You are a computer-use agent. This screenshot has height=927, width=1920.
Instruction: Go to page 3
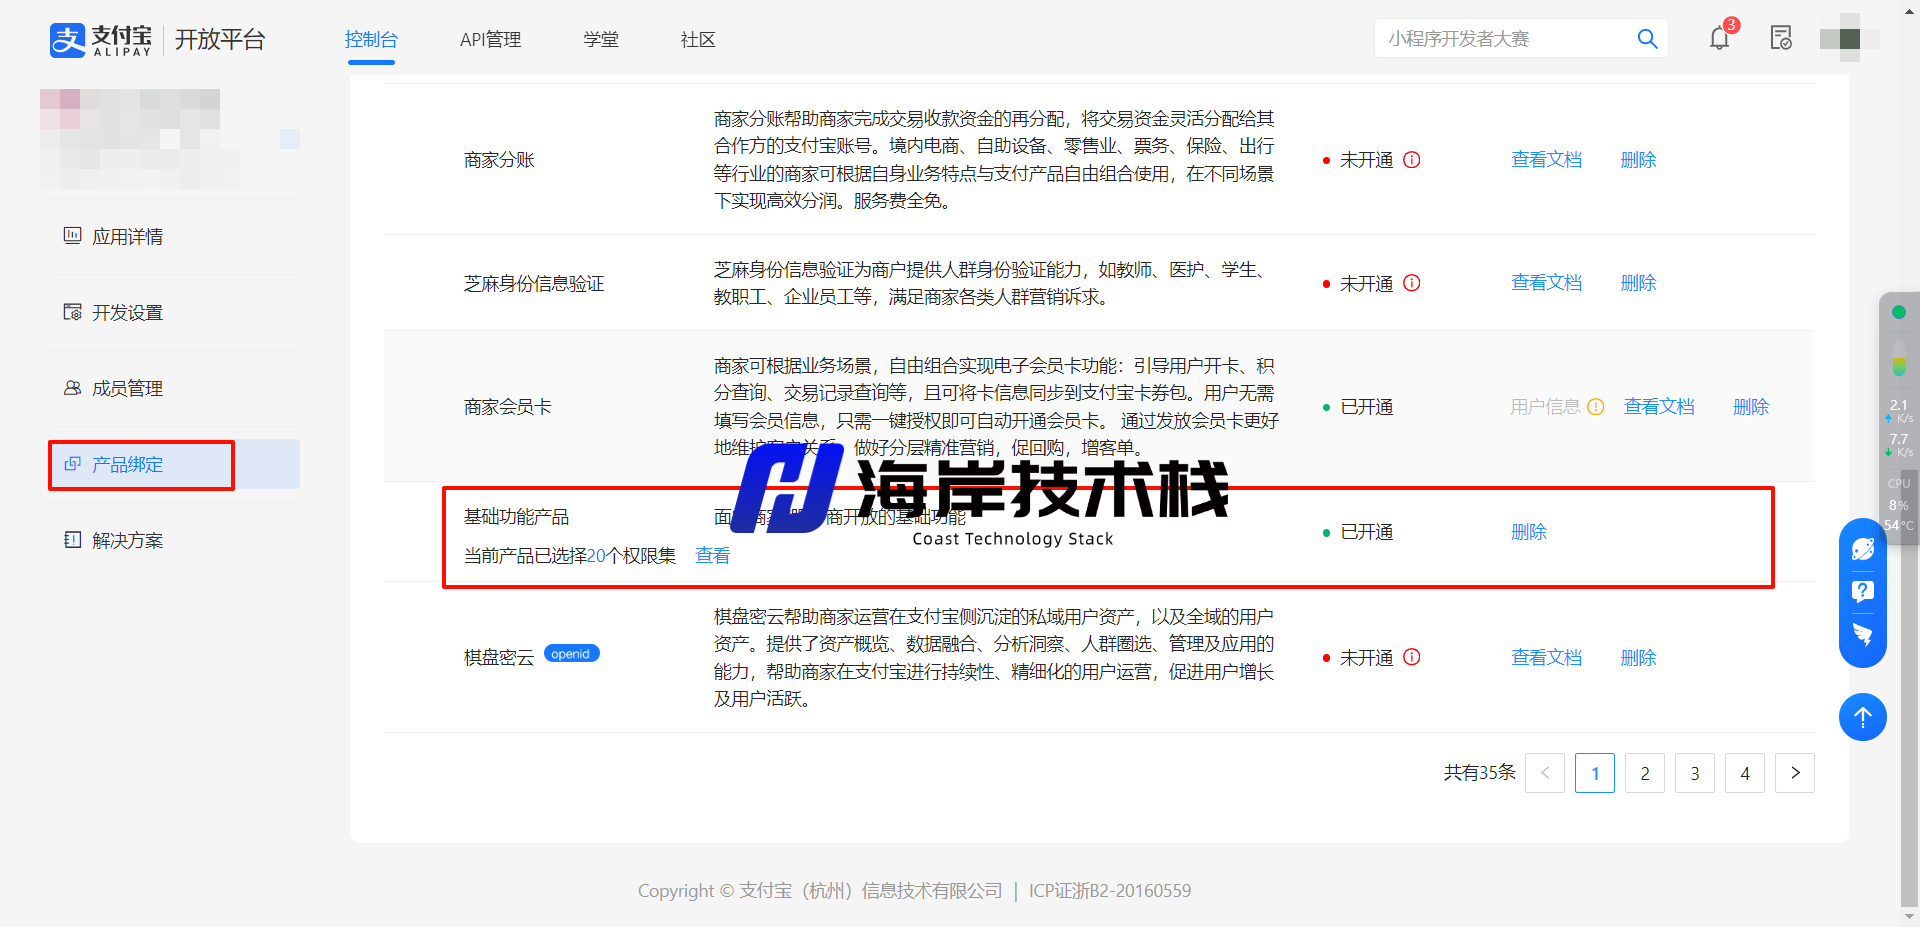(x=1695, y=773)
